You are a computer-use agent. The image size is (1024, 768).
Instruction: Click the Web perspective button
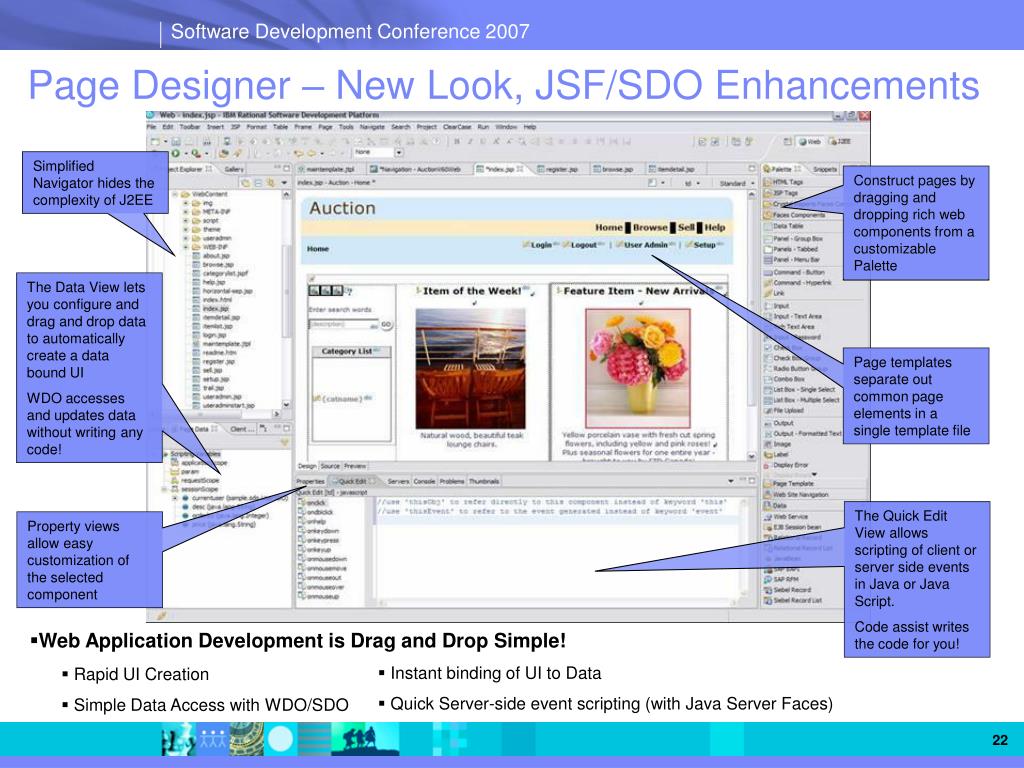tap(809, 141)
